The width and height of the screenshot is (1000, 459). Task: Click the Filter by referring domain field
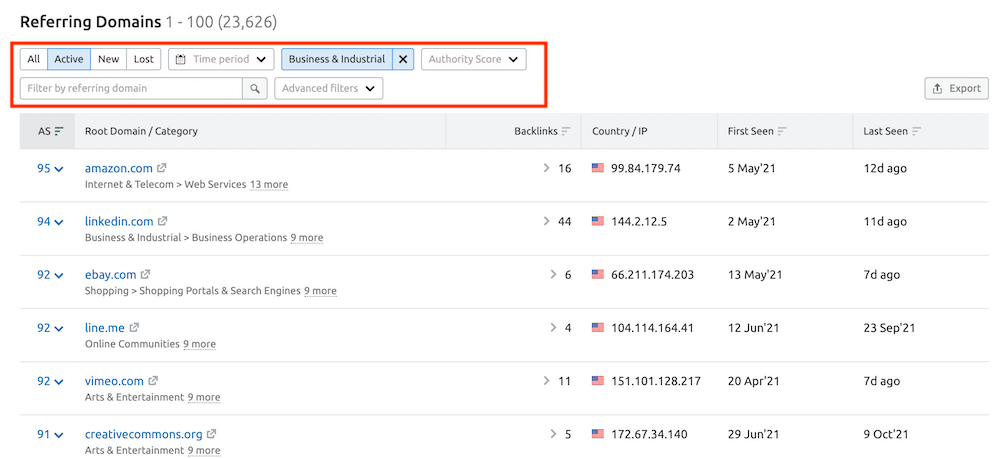(x=131, y=88)
